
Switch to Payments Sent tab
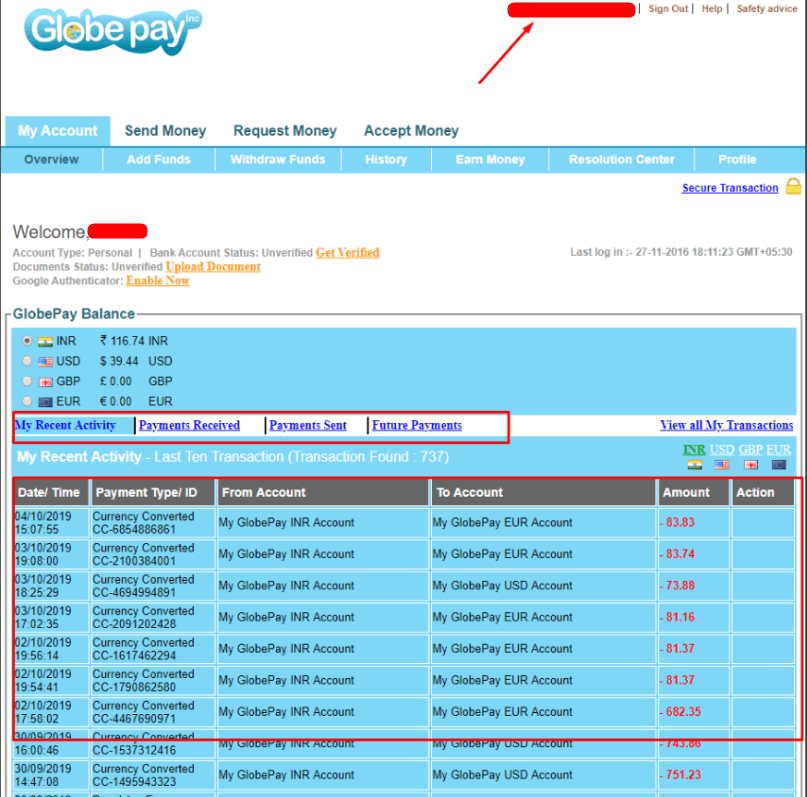tap(308, 425)
